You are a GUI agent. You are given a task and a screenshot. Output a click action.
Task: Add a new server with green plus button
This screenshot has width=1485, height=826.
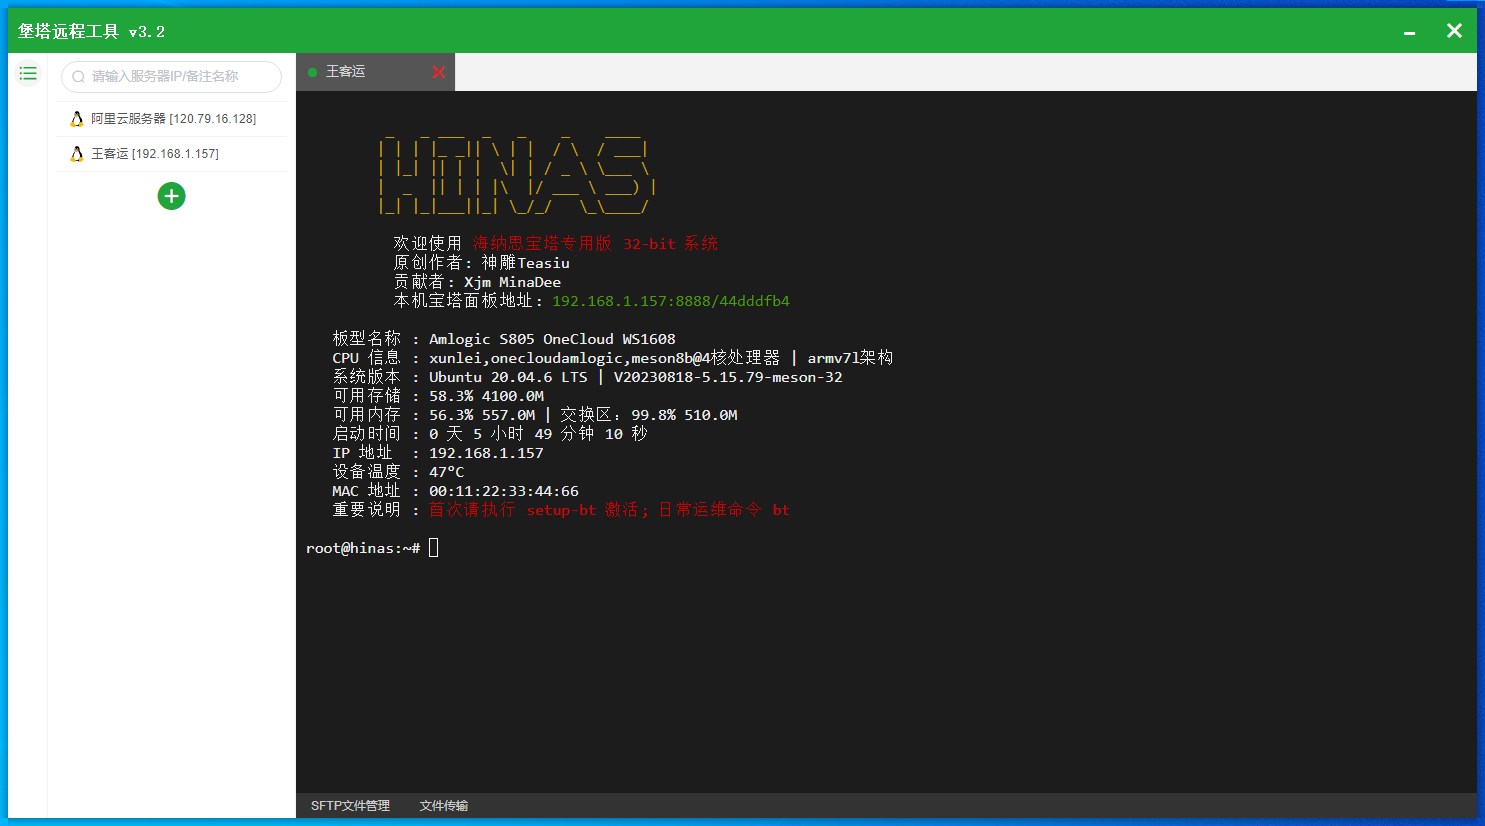(x=171, y=196)
